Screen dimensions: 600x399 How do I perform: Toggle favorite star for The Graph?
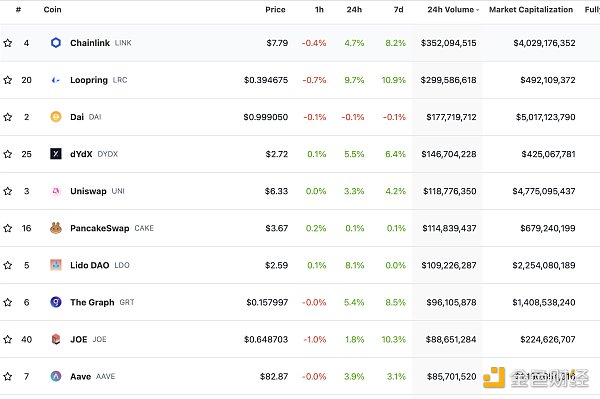(x=8, y=302)
